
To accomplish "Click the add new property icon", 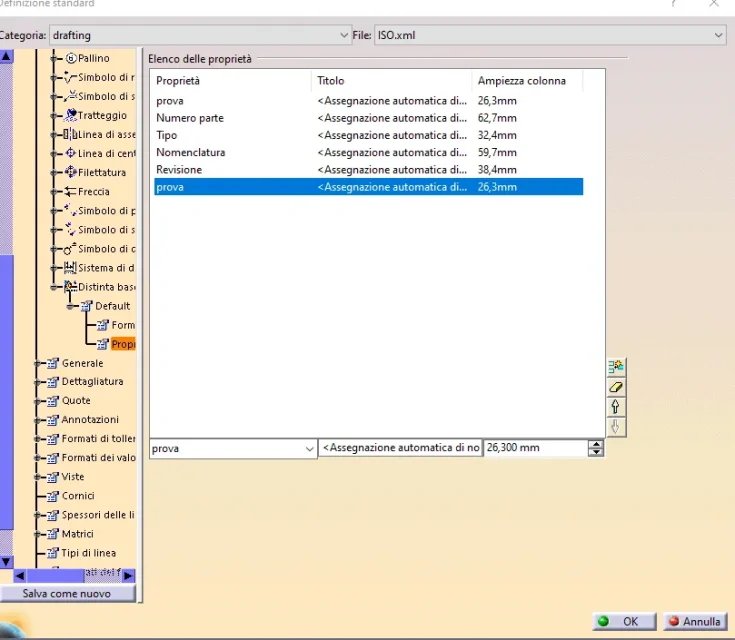I will (x=616, y=367).
